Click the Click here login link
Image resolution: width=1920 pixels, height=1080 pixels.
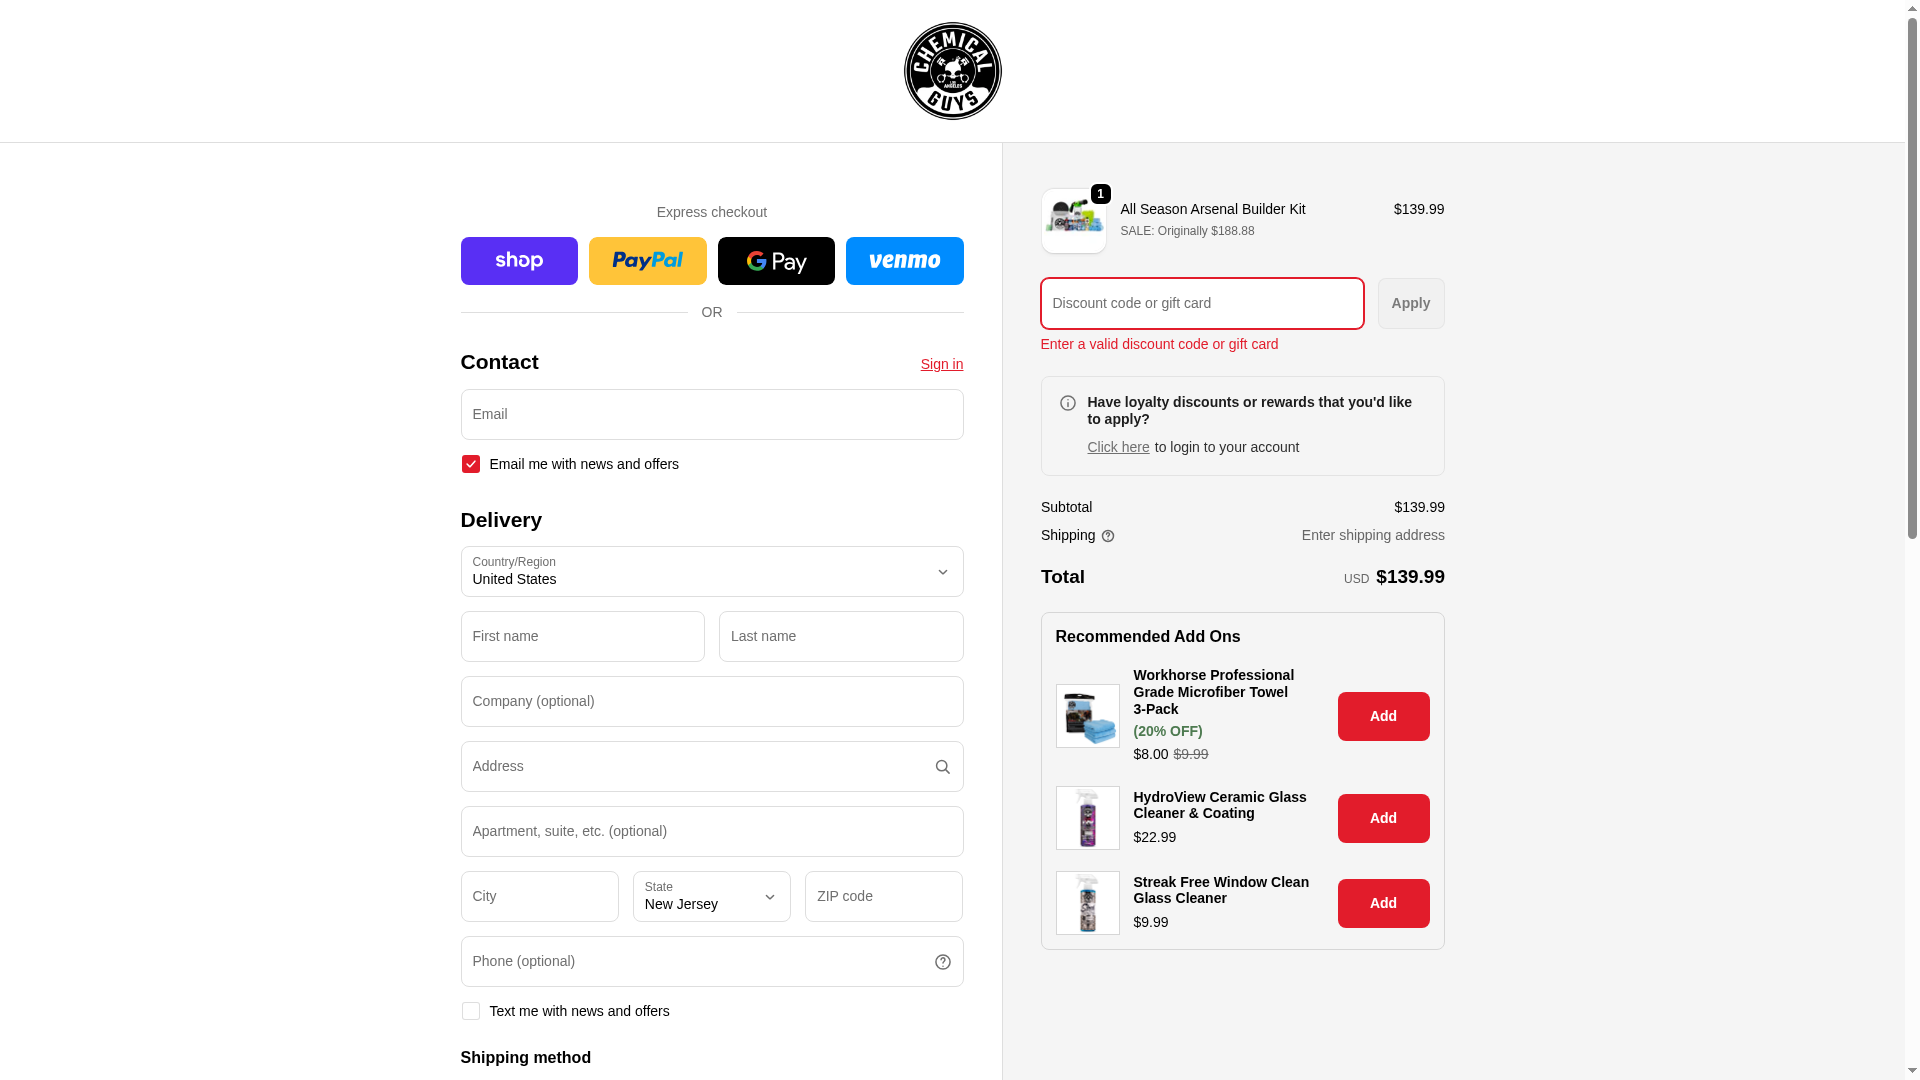click(1118, 447)
